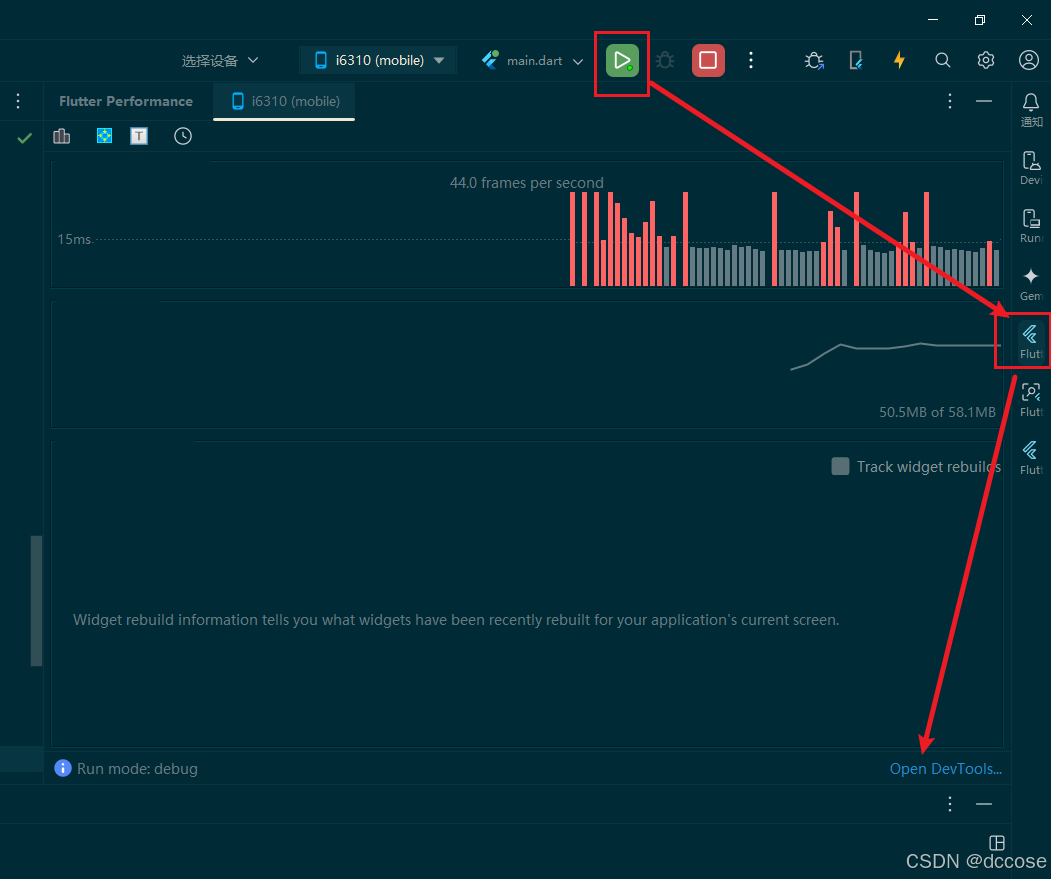Screen dimensions: 1051x879
Task: Click the Run mode info icon
Action: point(62,768)
